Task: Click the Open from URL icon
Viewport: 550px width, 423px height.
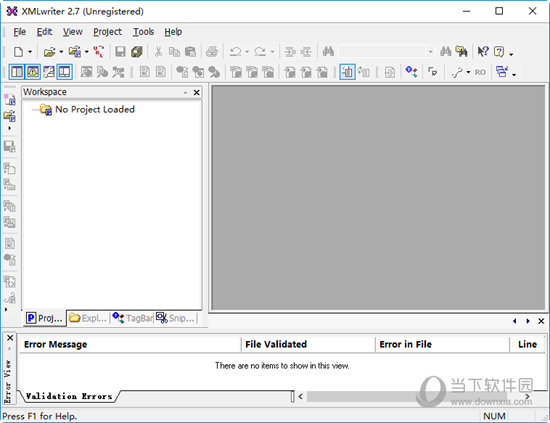Action: tap(99, 52)
